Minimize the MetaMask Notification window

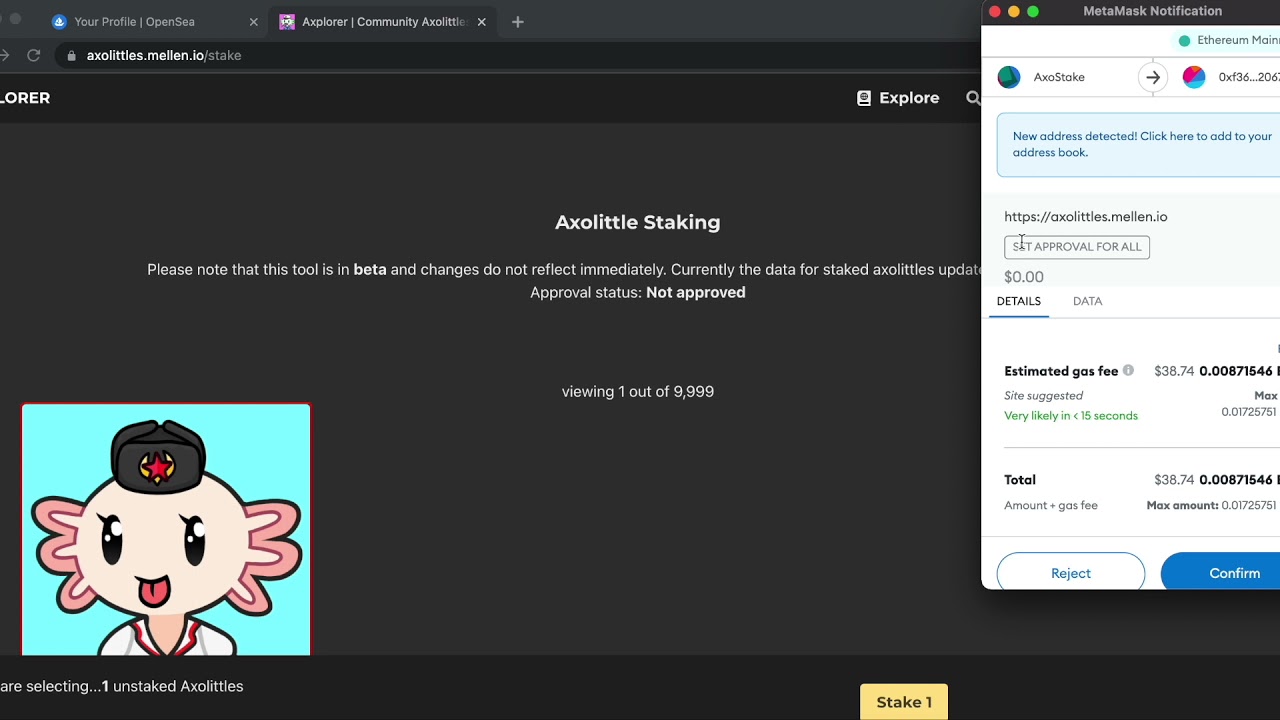point(1014,12)
